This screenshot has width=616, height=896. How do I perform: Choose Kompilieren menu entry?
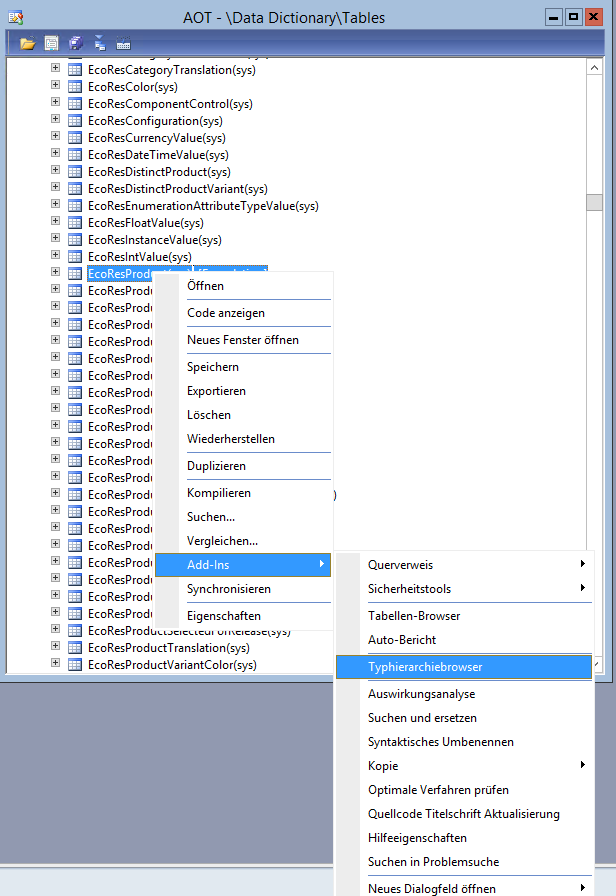[x=243, y=493]
